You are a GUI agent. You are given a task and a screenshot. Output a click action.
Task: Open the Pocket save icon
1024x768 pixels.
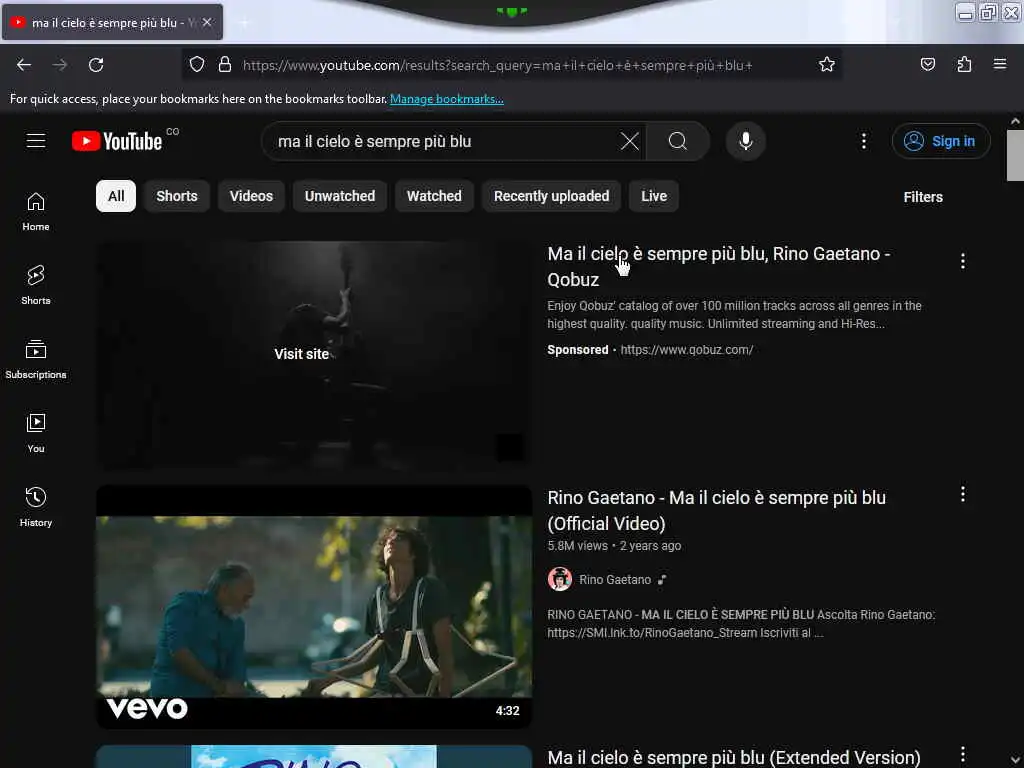927,64
